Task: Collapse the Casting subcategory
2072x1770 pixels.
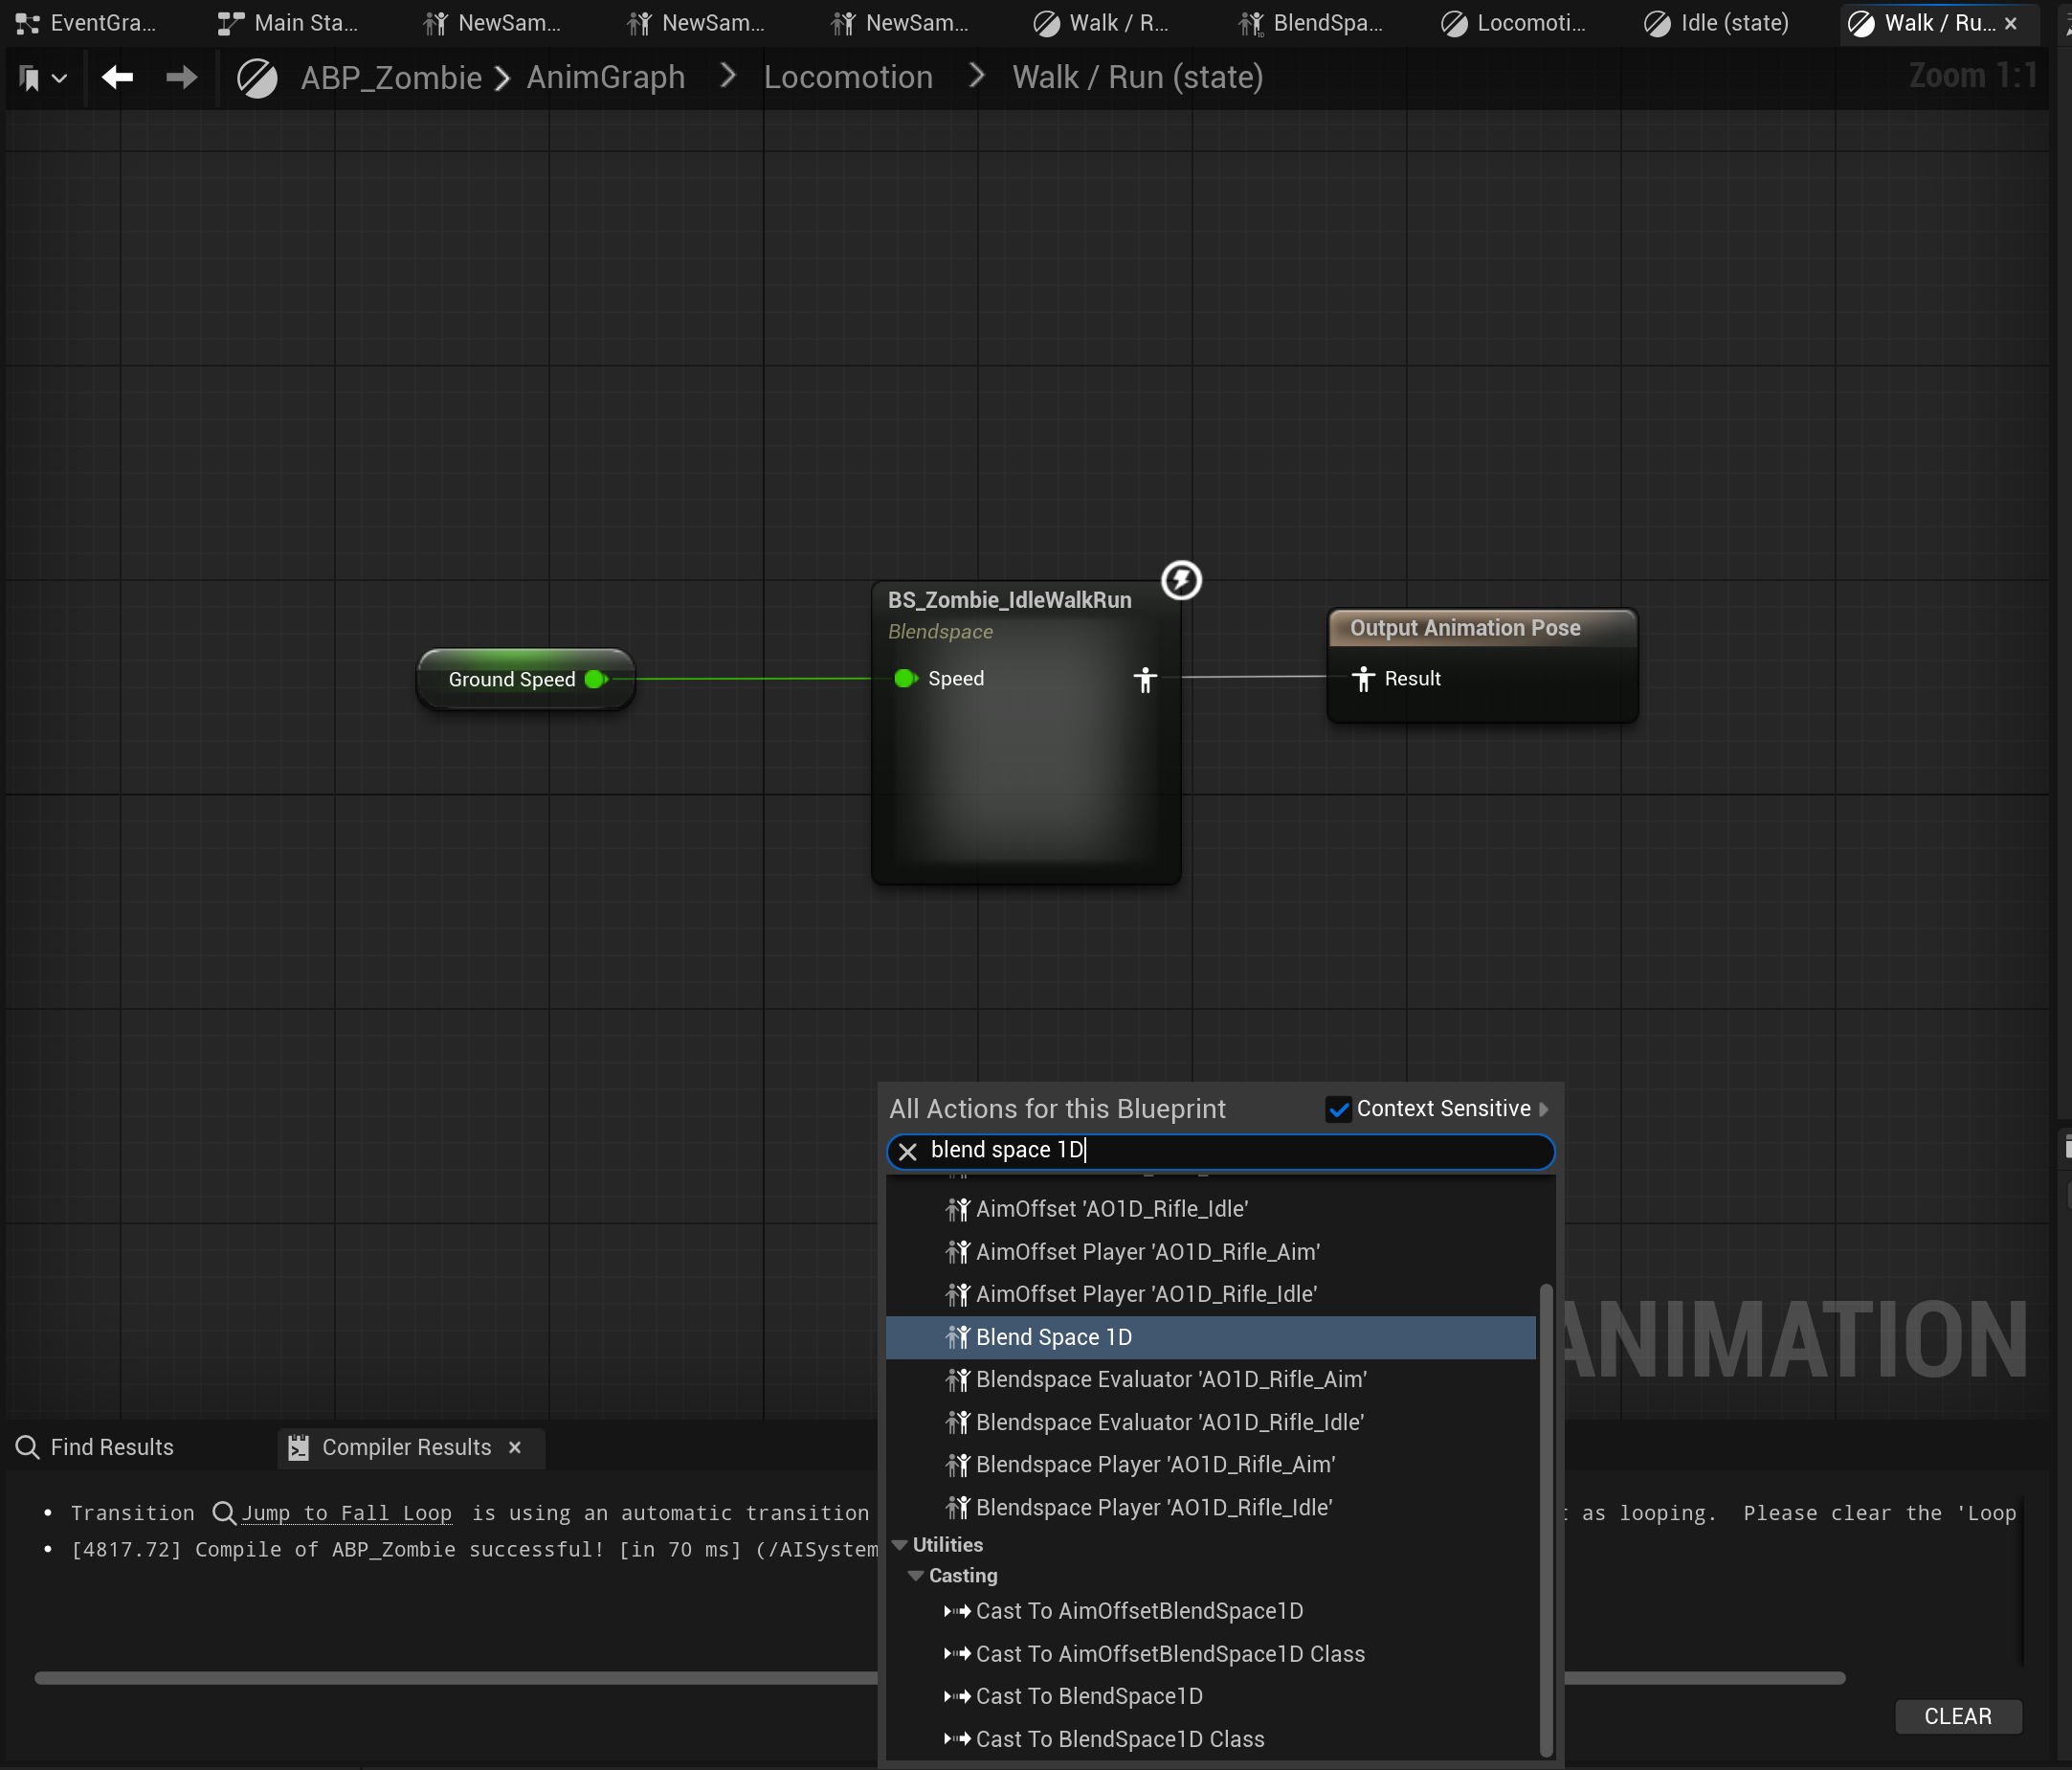Action: point(916,1575)
